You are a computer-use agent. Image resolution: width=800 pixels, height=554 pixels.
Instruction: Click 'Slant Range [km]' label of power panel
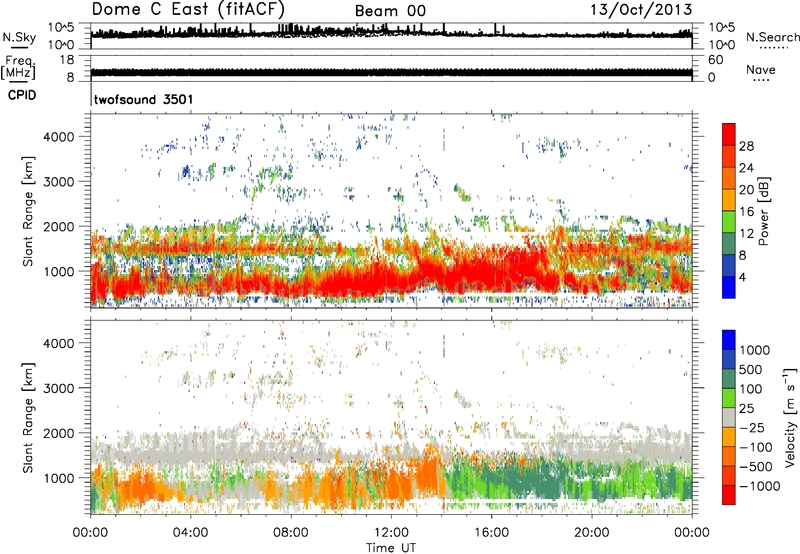pyautogui.click(x=28, y=211)
